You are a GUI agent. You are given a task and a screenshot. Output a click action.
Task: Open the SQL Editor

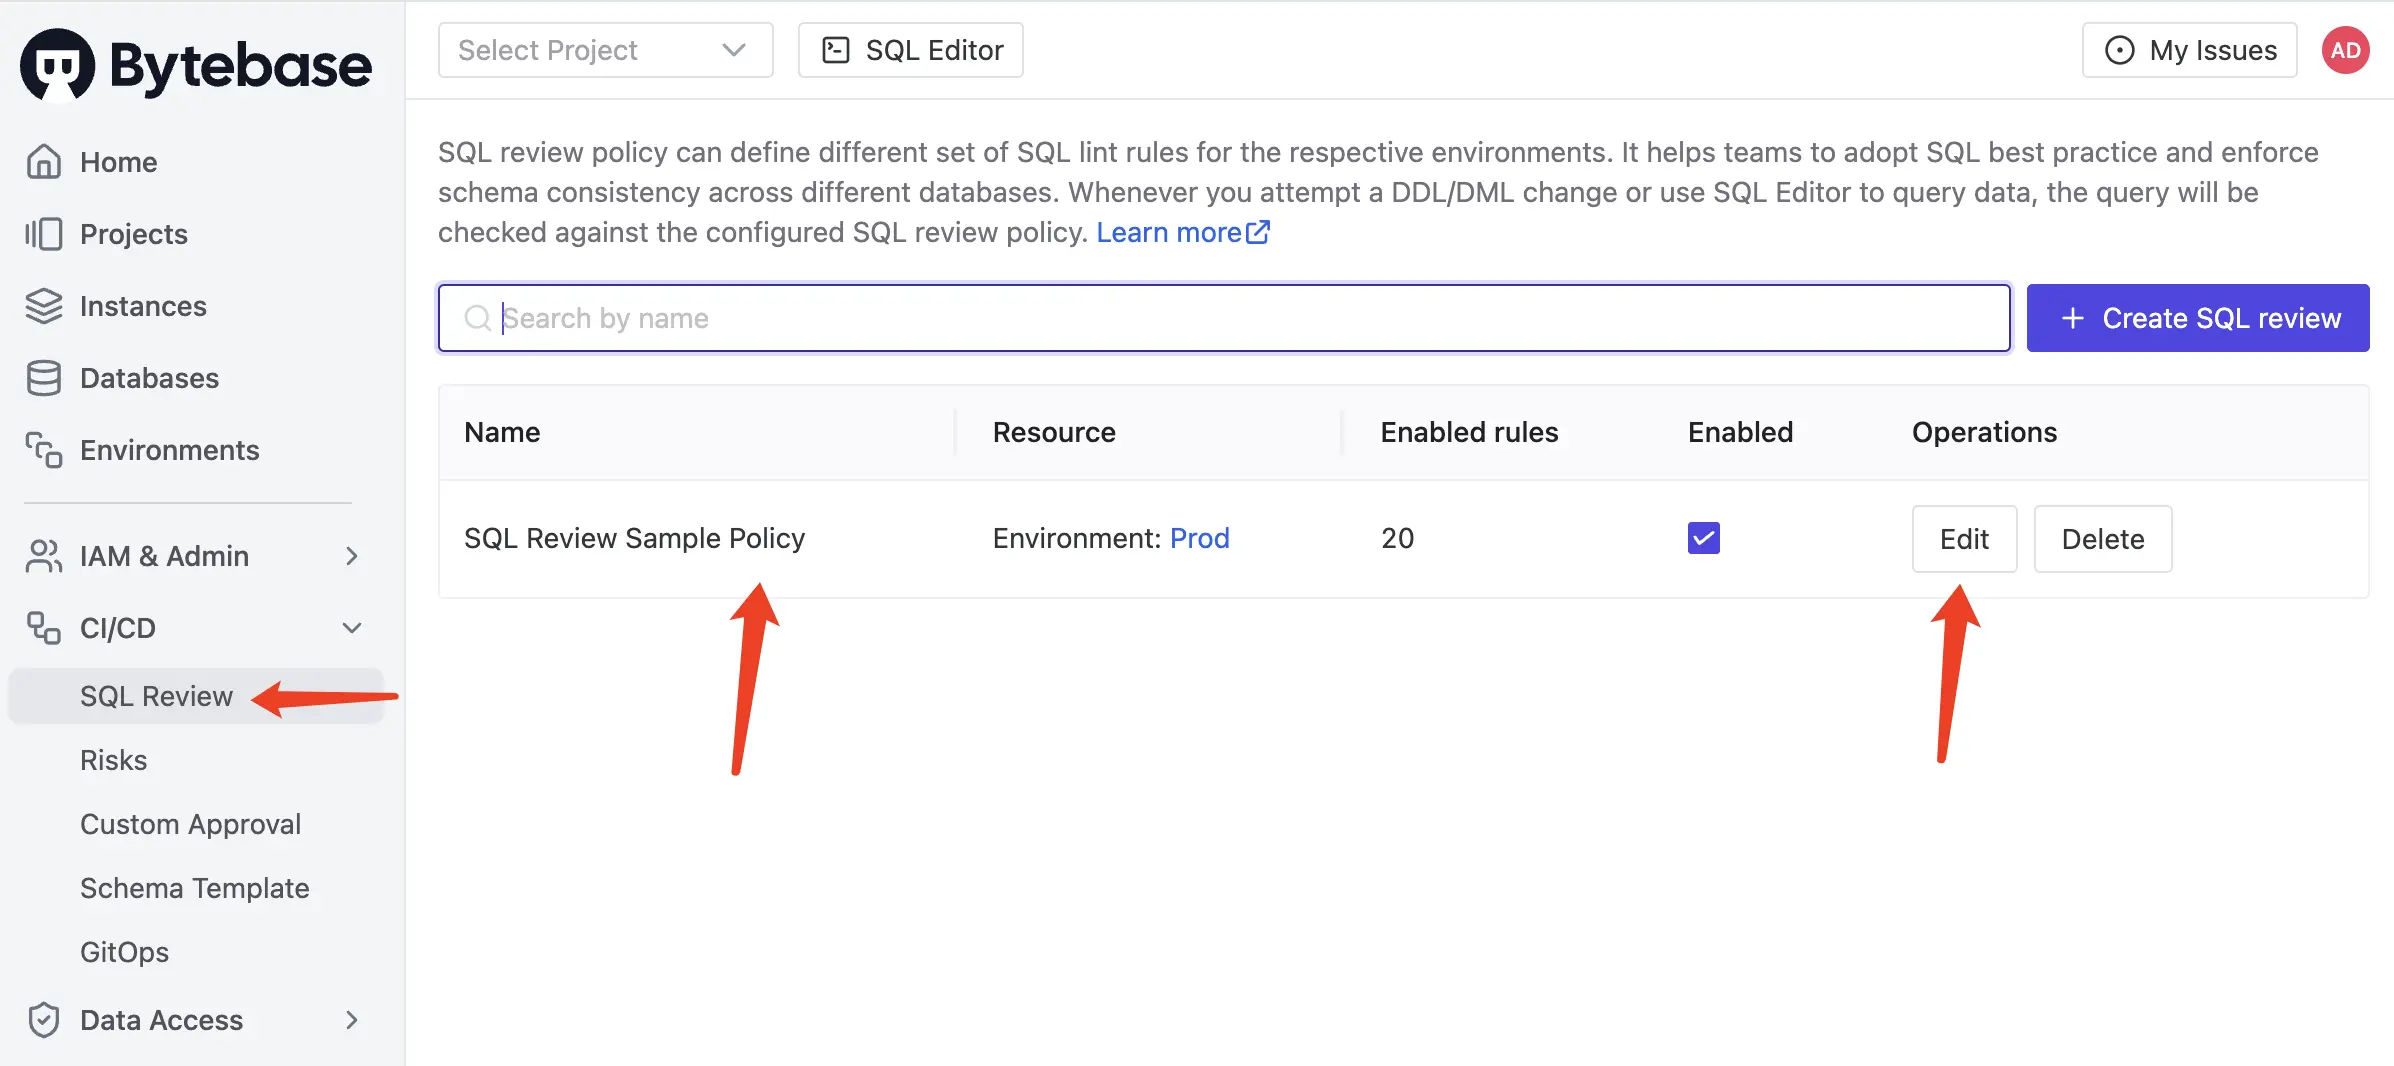pos(911,50)
